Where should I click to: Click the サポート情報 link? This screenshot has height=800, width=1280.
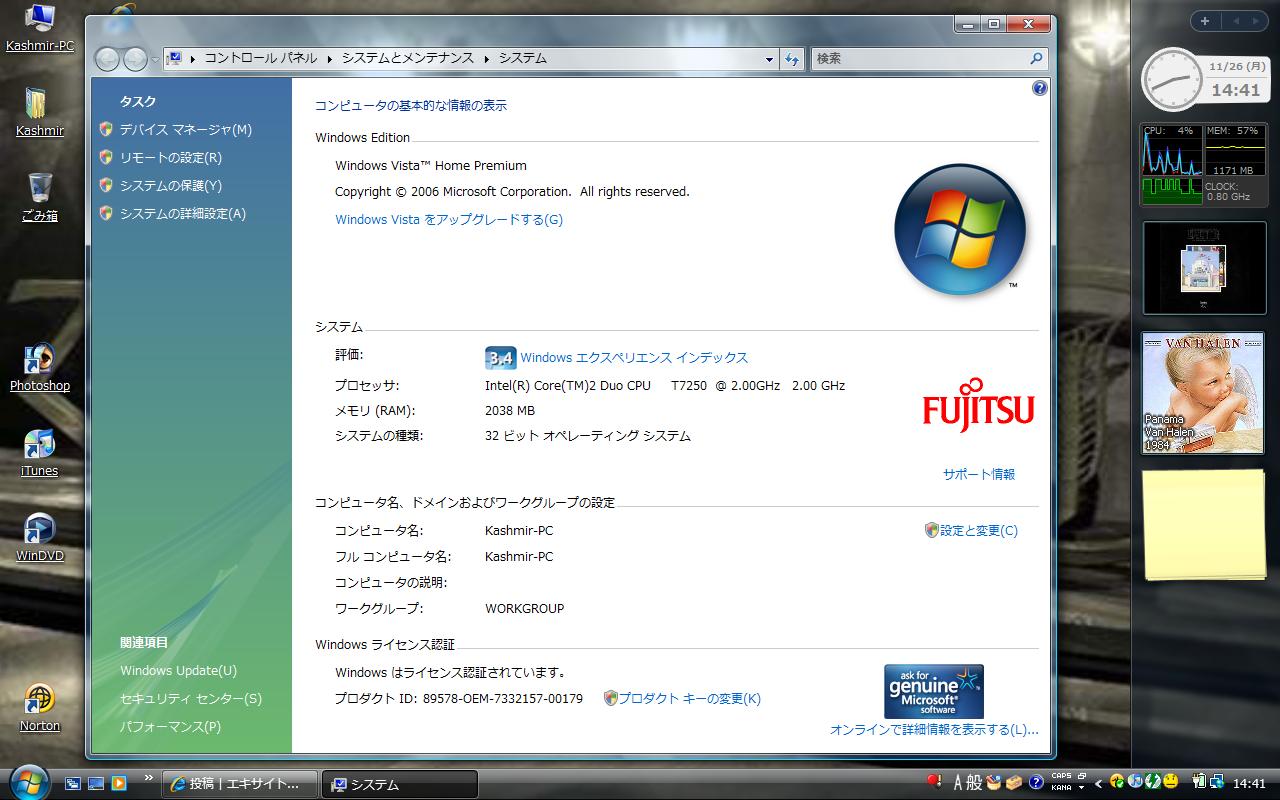[x=979, y=475]
